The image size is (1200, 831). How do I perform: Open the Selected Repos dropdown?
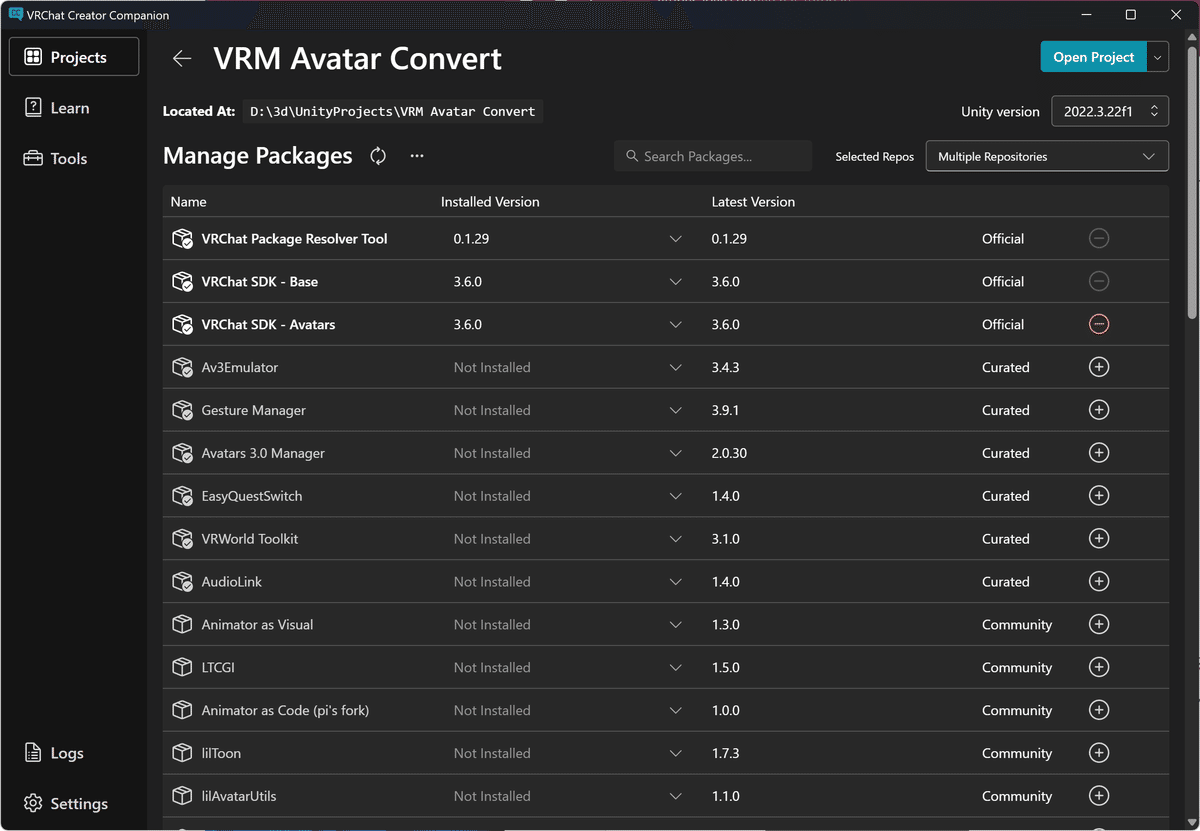click(x=1047, y=156)
